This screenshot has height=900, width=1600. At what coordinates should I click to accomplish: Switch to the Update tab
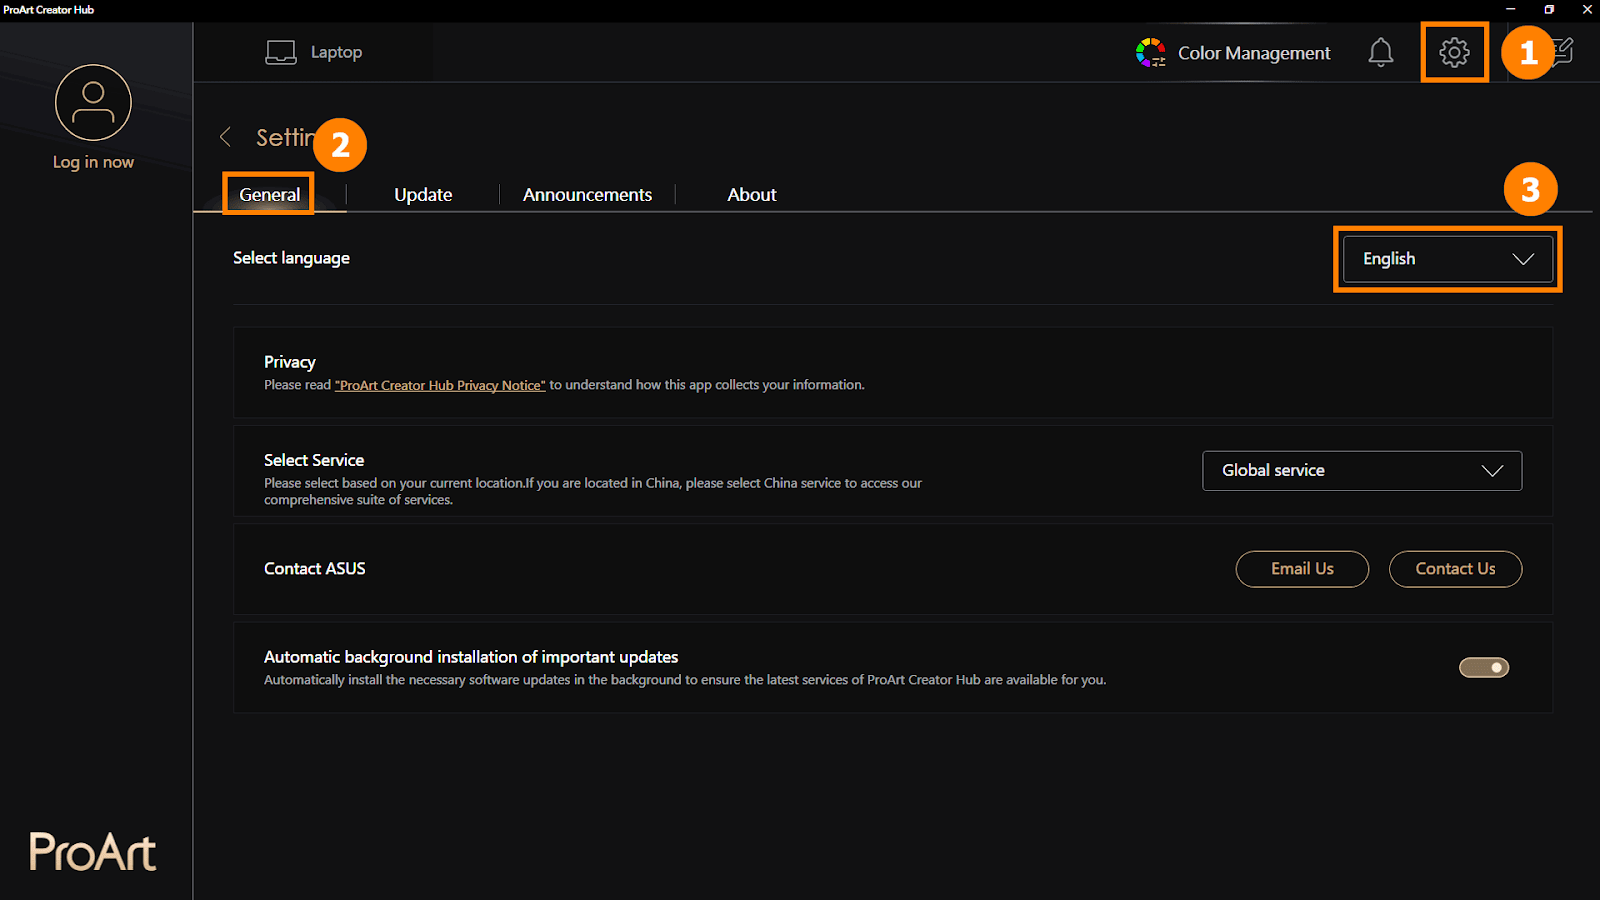pyautogui.click(x=423, y=194)
